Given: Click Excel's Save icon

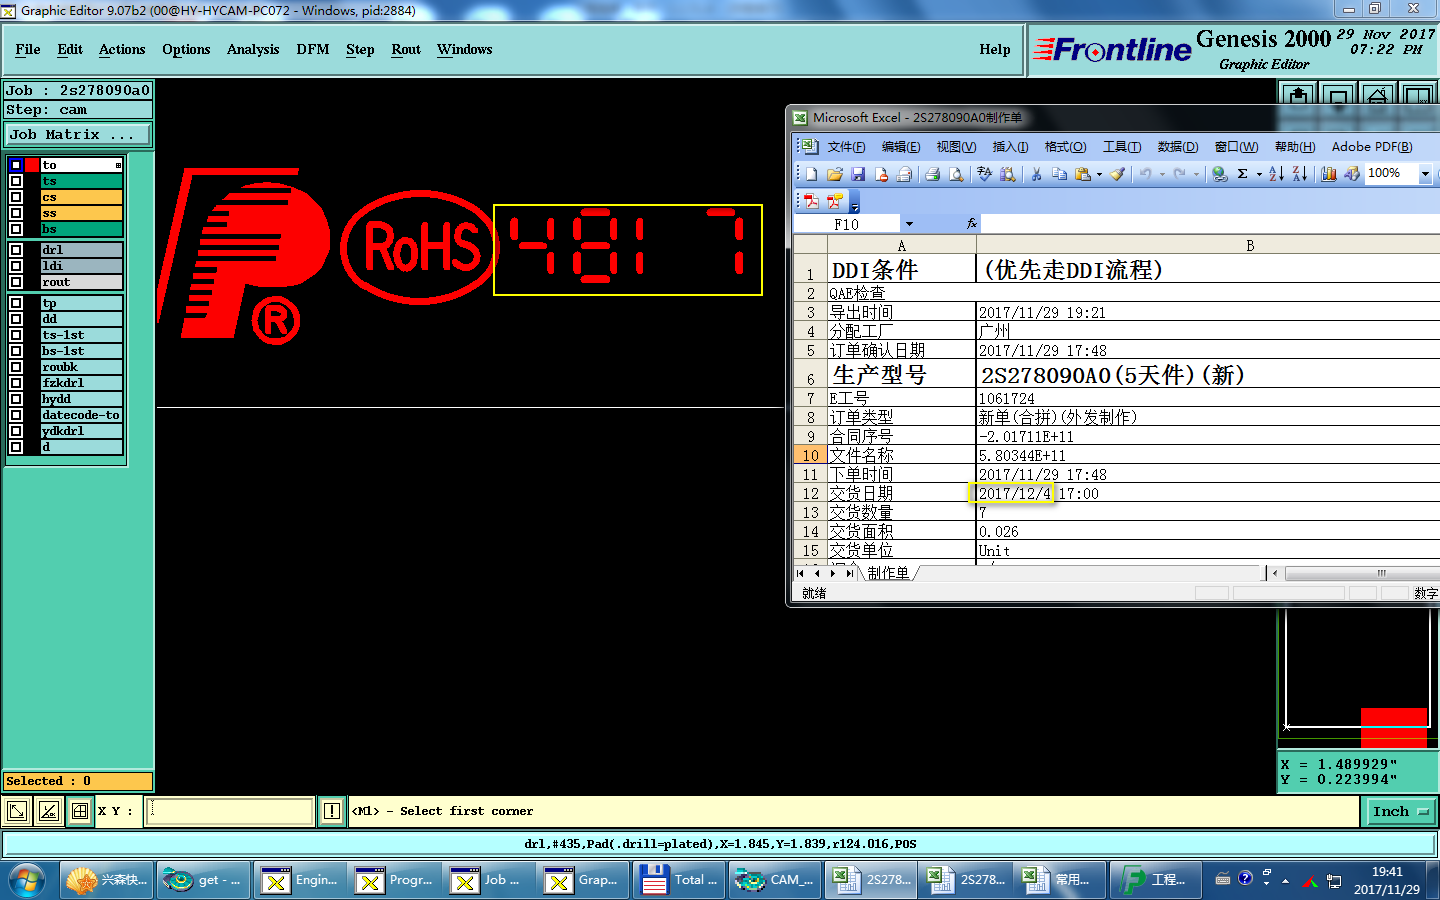Looking at the screenshot, I should pos(858,174).
